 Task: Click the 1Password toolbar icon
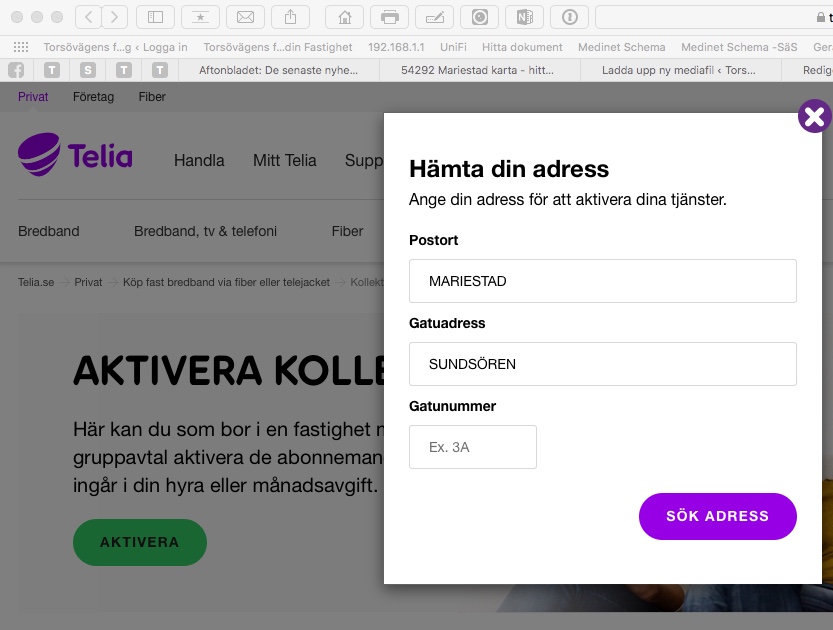click(570, 18)
